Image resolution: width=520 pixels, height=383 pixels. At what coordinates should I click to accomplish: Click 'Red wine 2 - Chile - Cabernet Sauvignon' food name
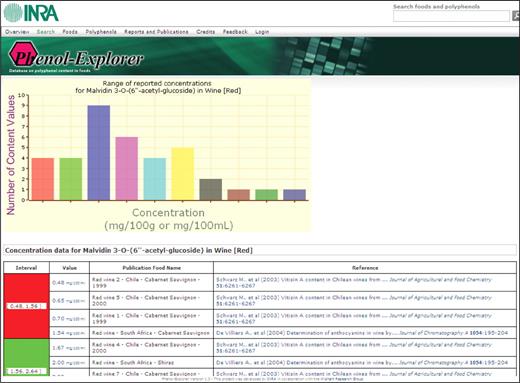click(146, 283)
